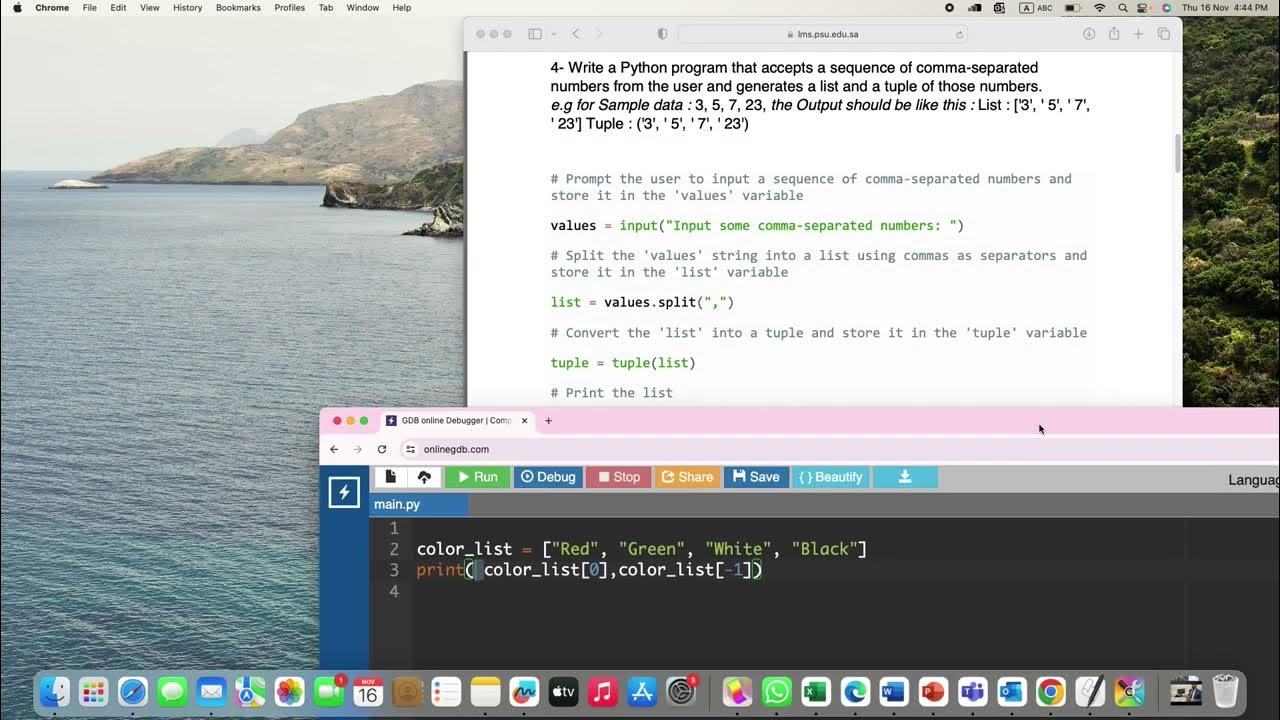This screenshot has width=1280, height=720.
Task: Reload the onlinegdb.com page
Action: pyautogui.click(x=382, y=449)
